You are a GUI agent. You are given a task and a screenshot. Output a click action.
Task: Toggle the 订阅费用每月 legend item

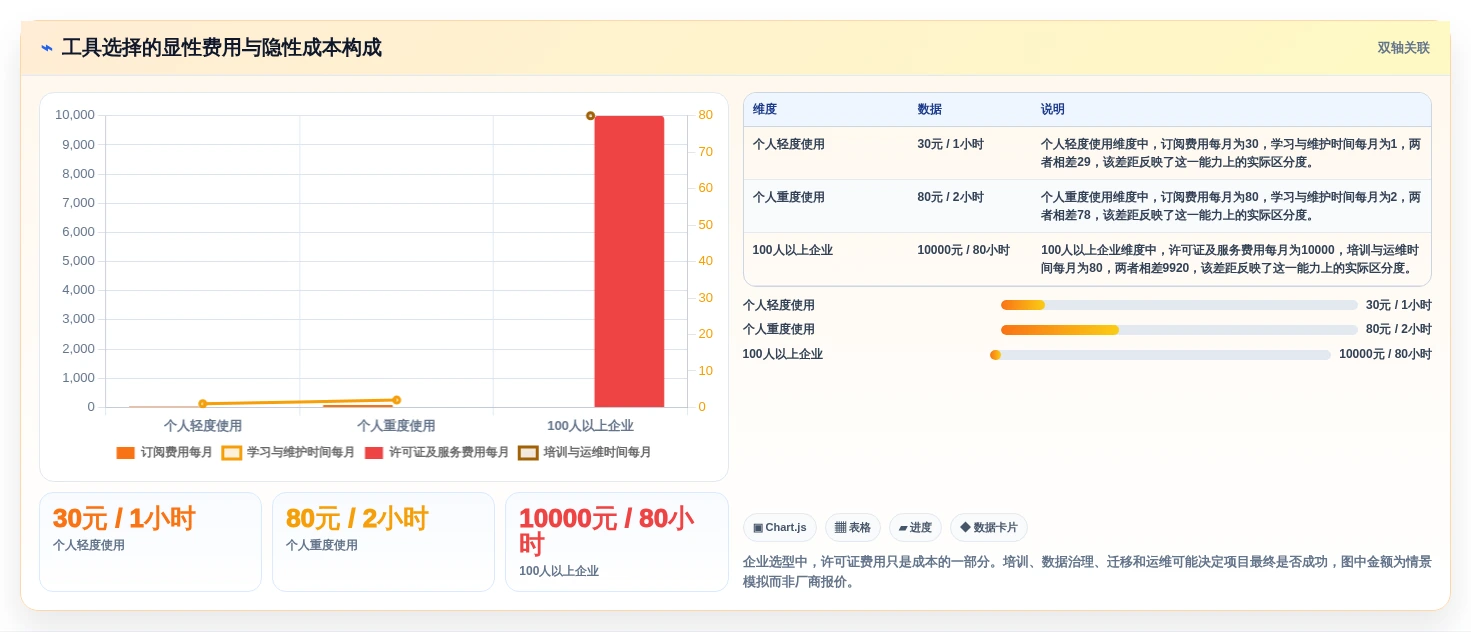pos(164,452)
